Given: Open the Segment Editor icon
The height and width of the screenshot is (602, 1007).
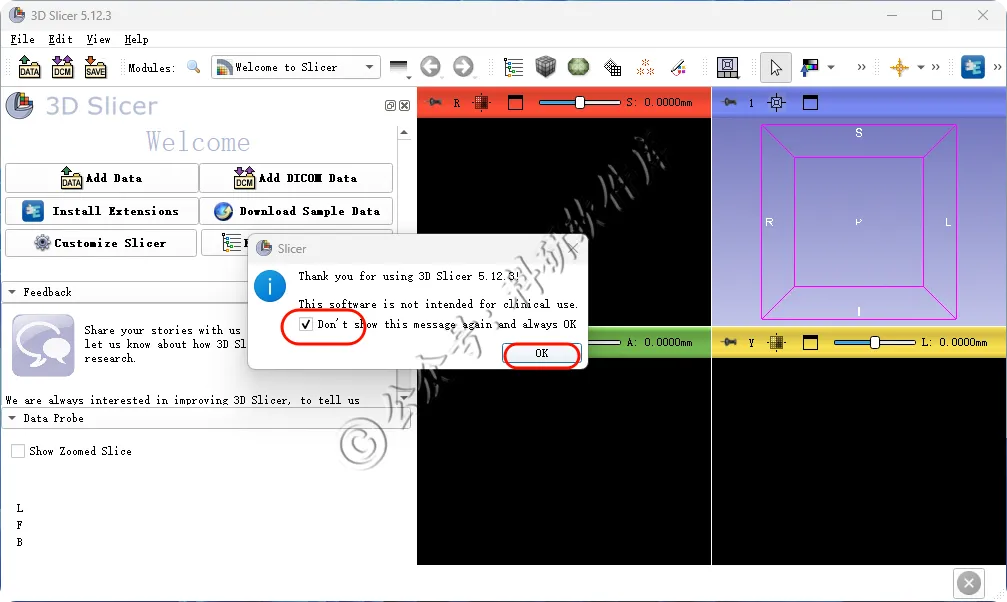Looking at the screenshot, I should click(x=678, y=67).
